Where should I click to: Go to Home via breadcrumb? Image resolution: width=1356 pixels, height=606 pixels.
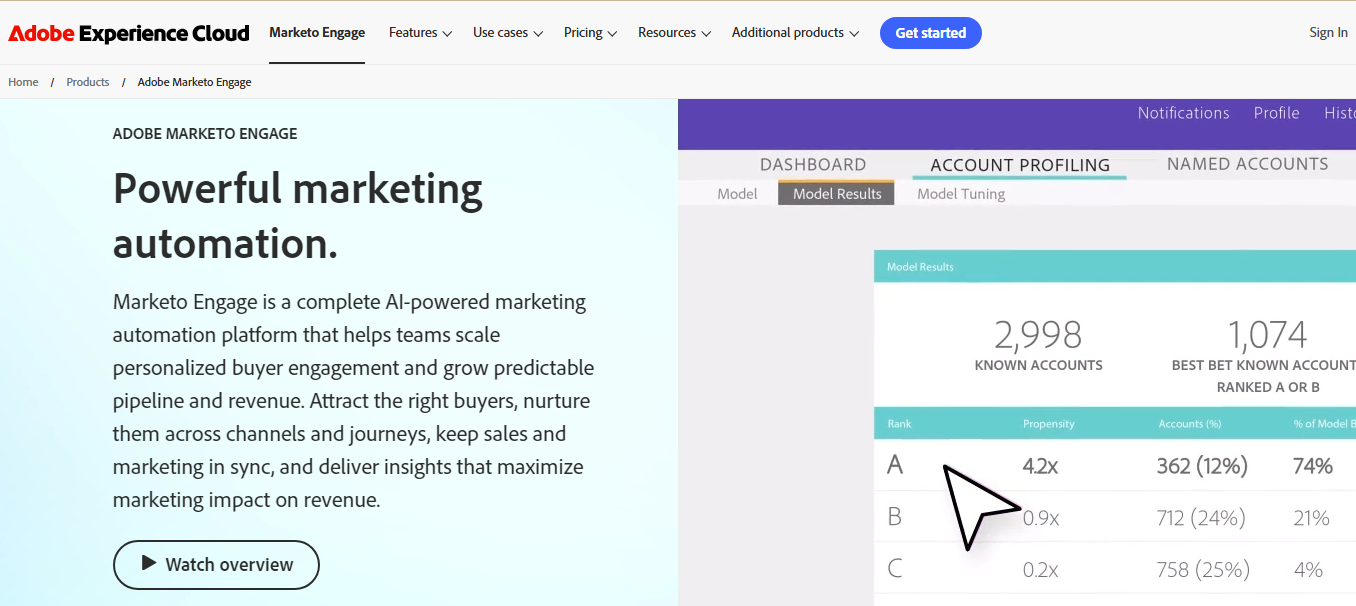(x=23, y=82)
